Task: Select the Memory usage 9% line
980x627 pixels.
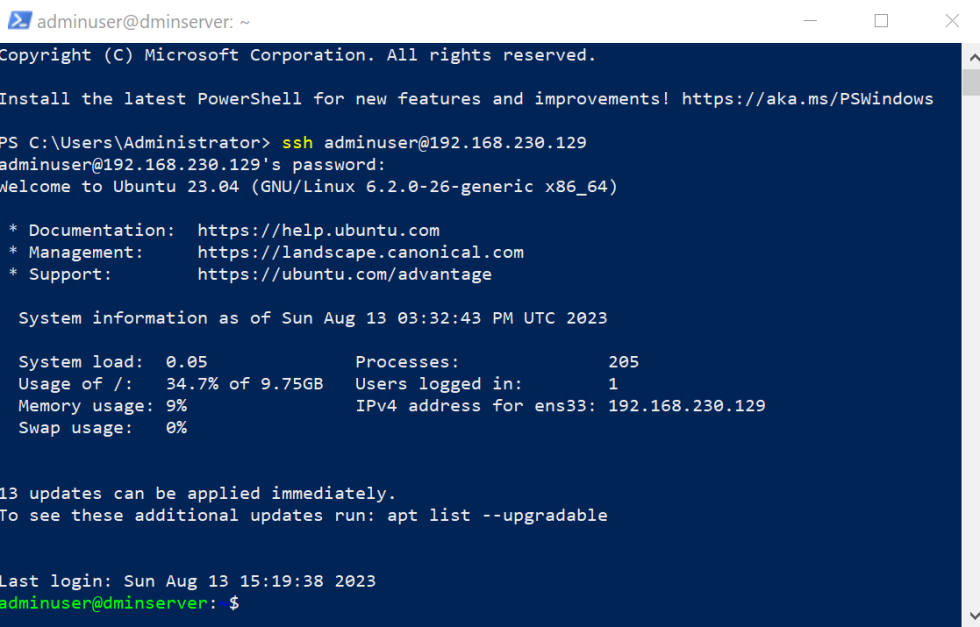Action: (x=100, y=405)
